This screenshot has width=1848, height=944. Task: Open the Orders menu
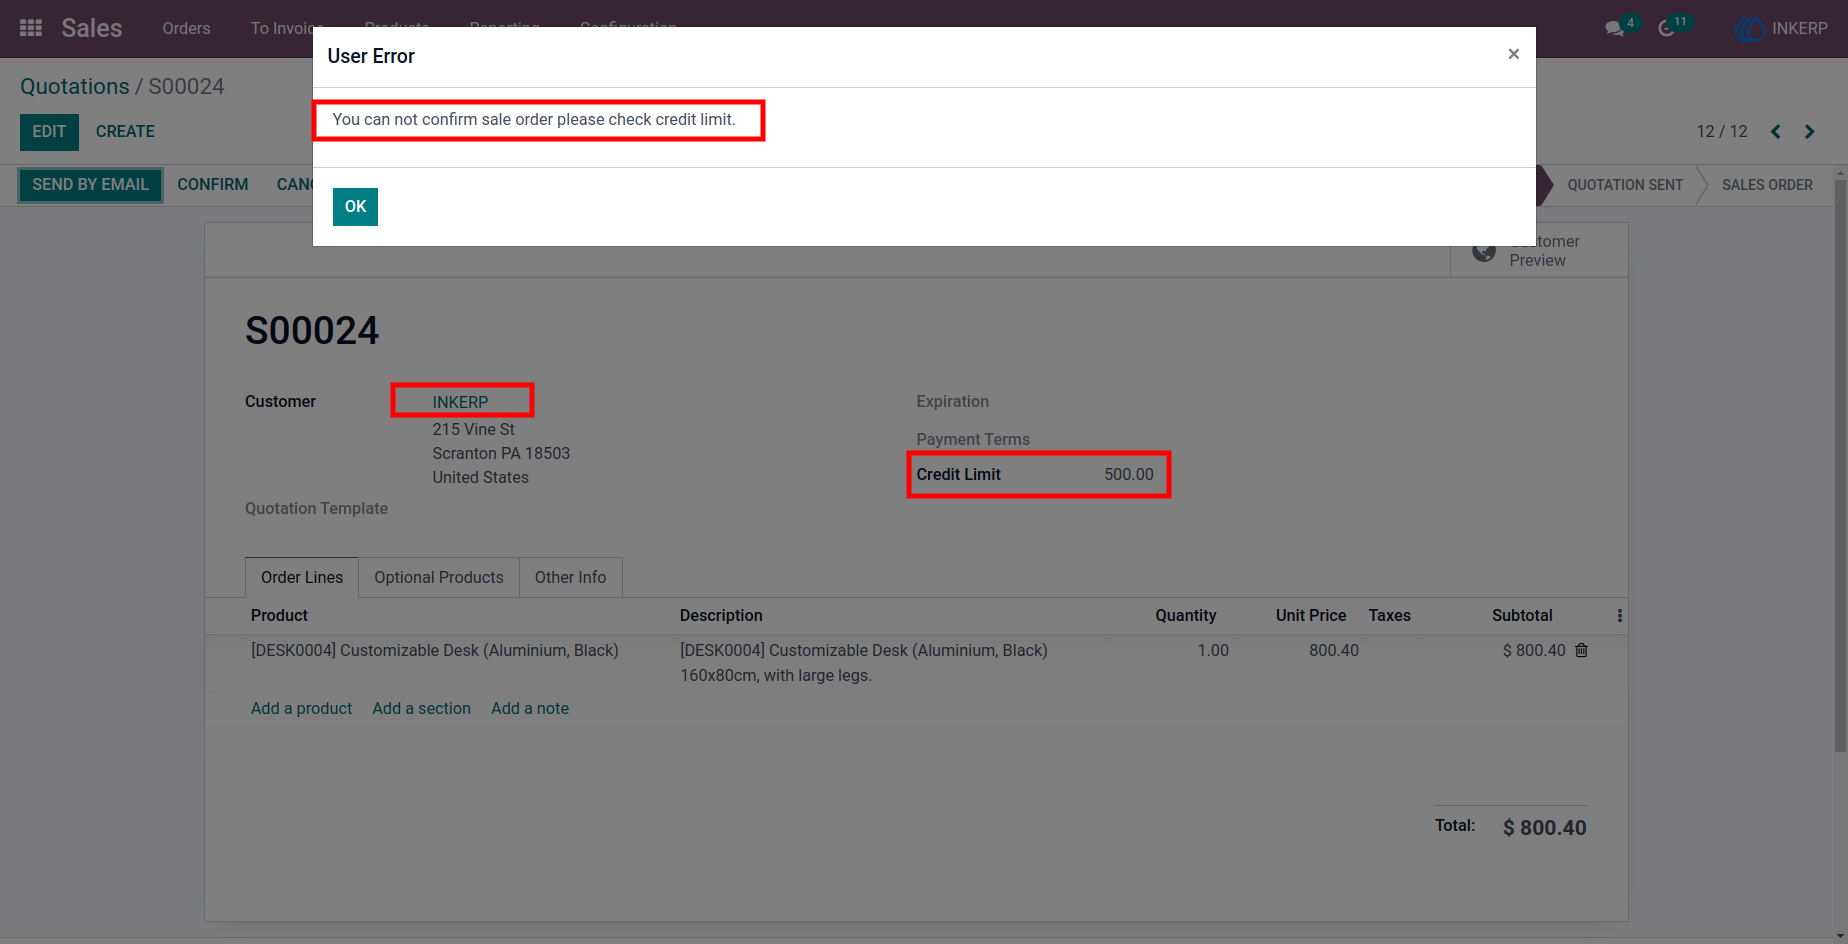click(x=186, y=29)
